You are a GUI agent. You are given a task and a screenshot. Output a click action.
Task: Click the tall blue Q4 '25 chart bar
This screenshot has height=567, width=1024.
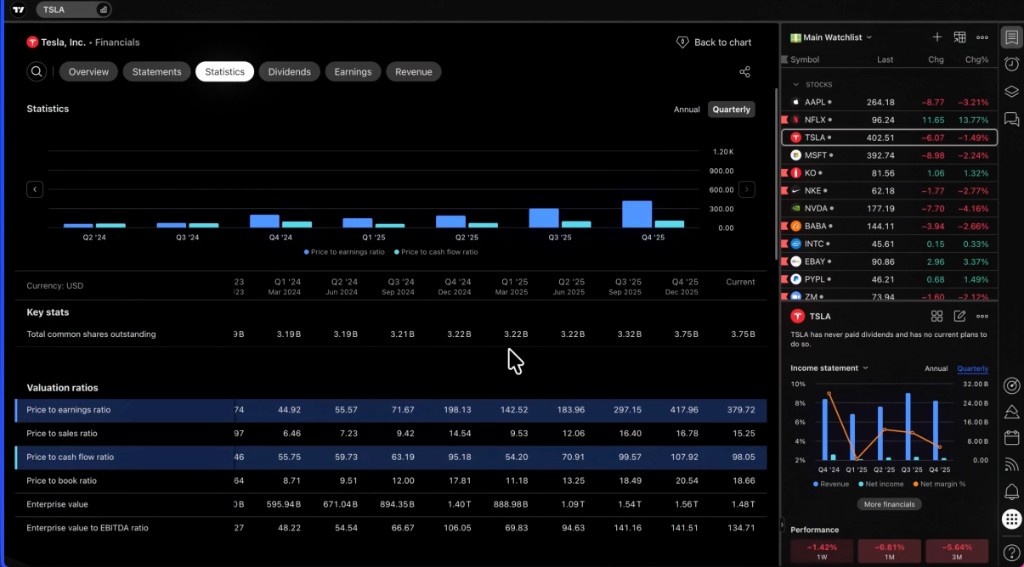637,214
